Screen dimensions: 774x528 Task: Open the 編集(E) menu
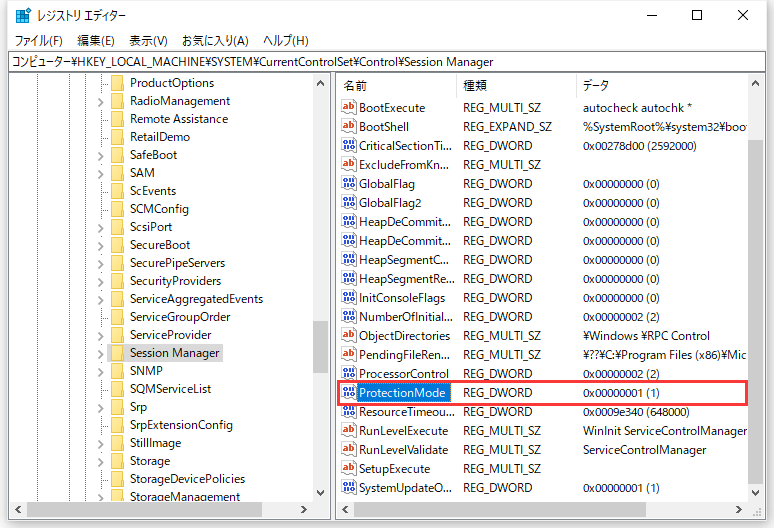click(x=96, y=40)
